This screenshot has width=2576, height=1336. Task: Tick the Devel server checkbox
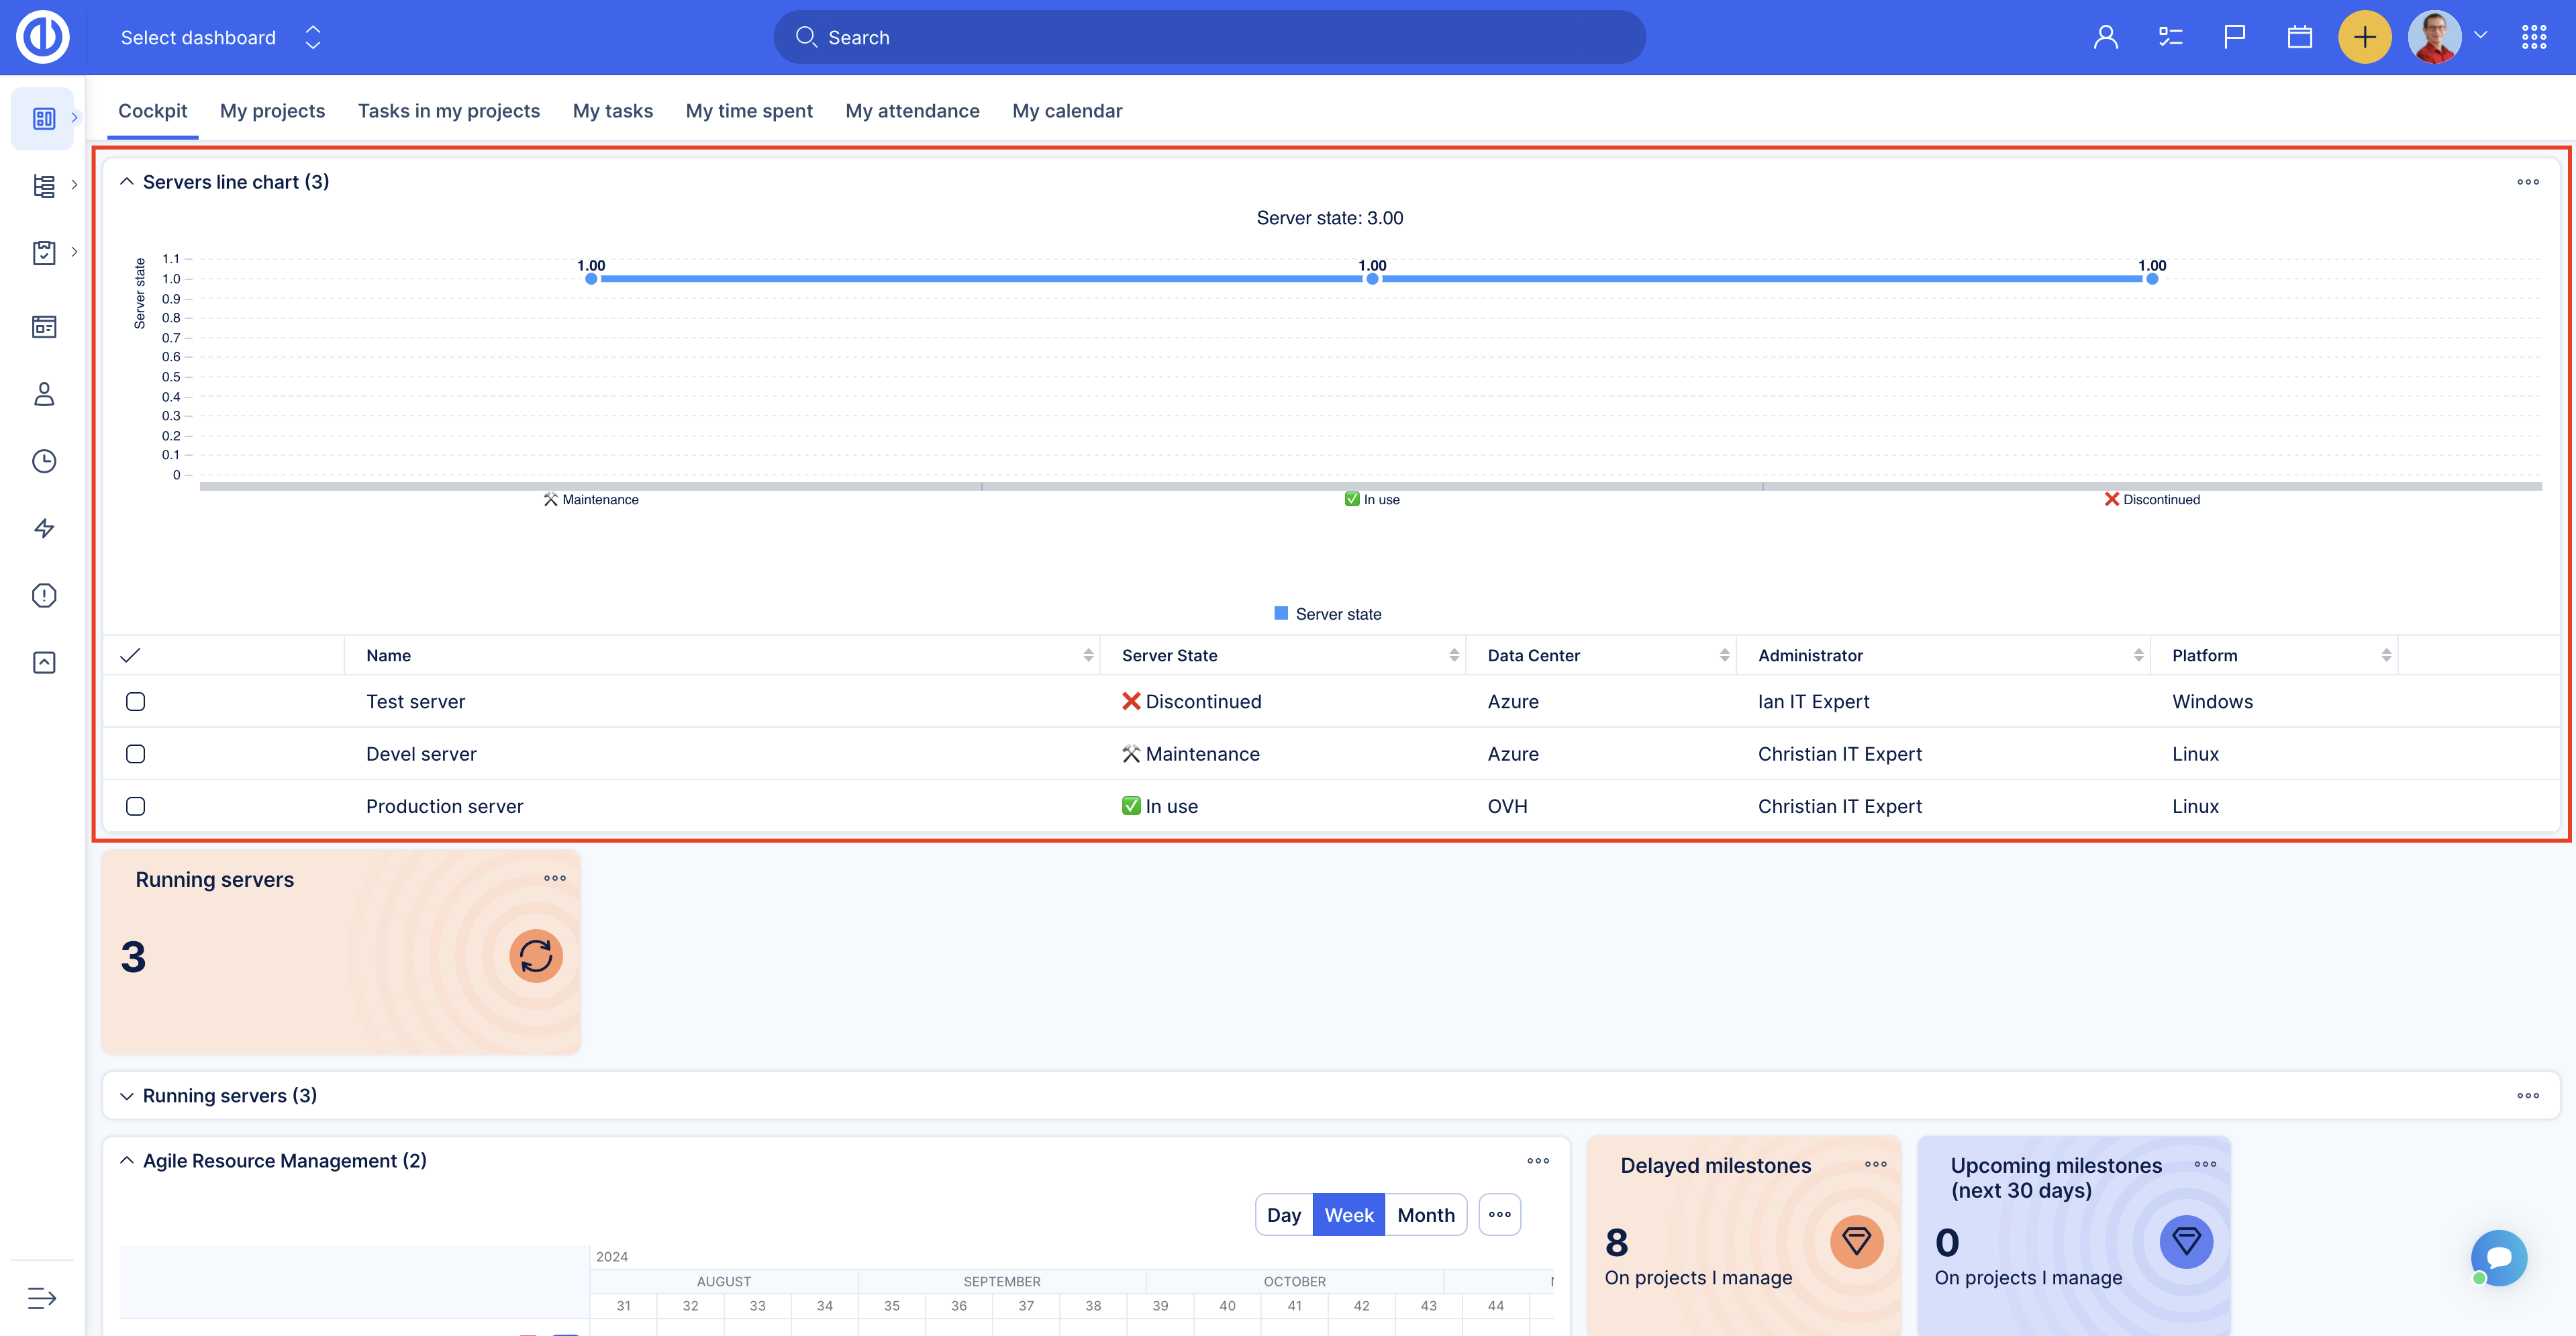(136, 754)
